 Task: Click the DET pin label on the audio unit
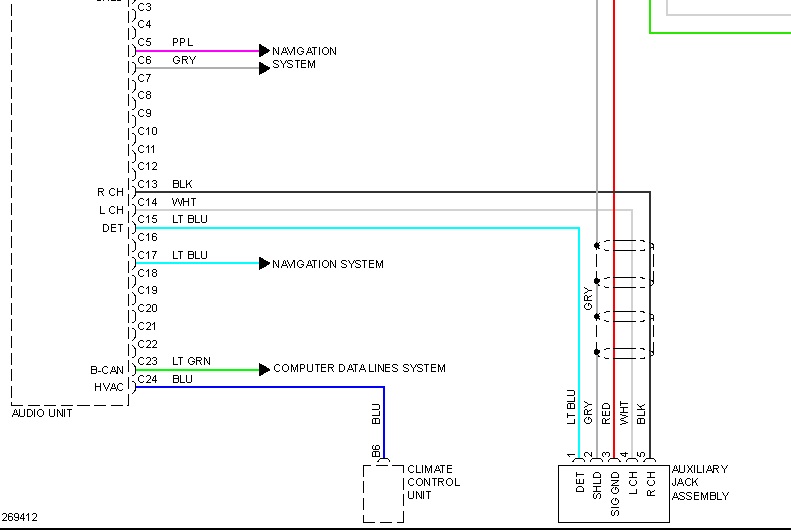click(112, 228)
